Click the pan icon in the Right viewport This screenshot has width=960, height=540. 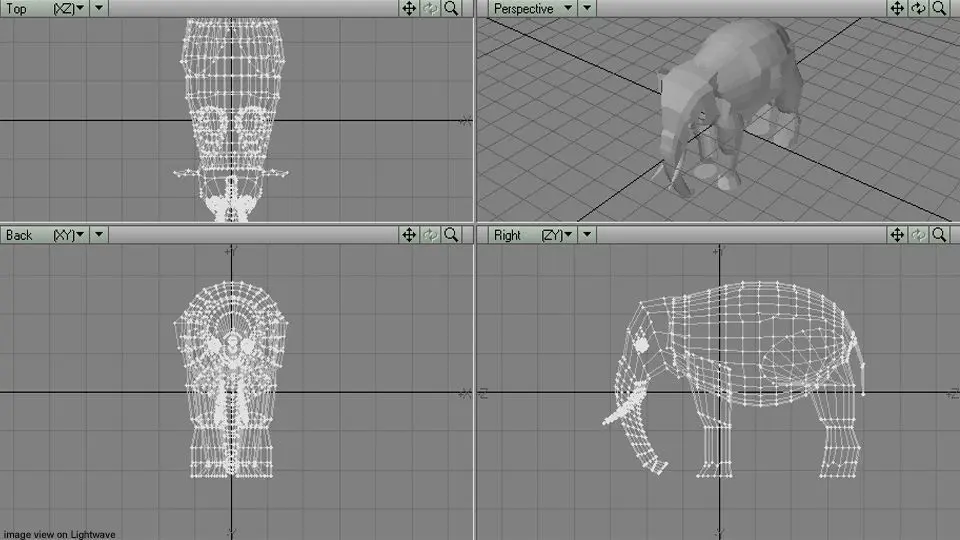pyautogui.click(x=896, y=235)
